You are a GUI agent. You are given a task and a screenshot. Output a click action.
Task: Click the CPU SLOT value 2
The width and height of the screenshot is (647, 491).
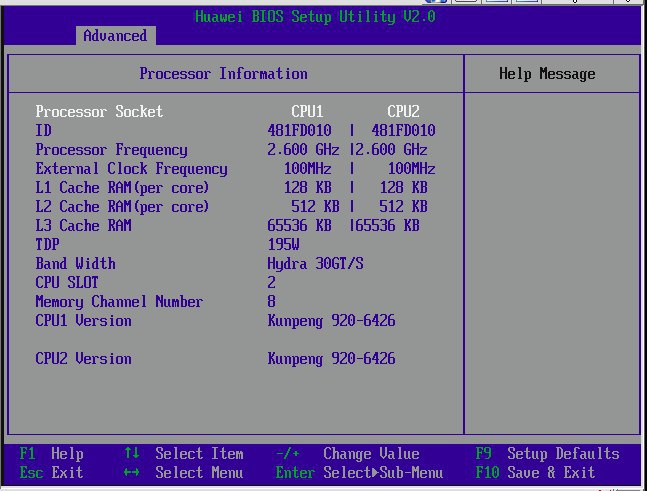click(x=271, y=282)
